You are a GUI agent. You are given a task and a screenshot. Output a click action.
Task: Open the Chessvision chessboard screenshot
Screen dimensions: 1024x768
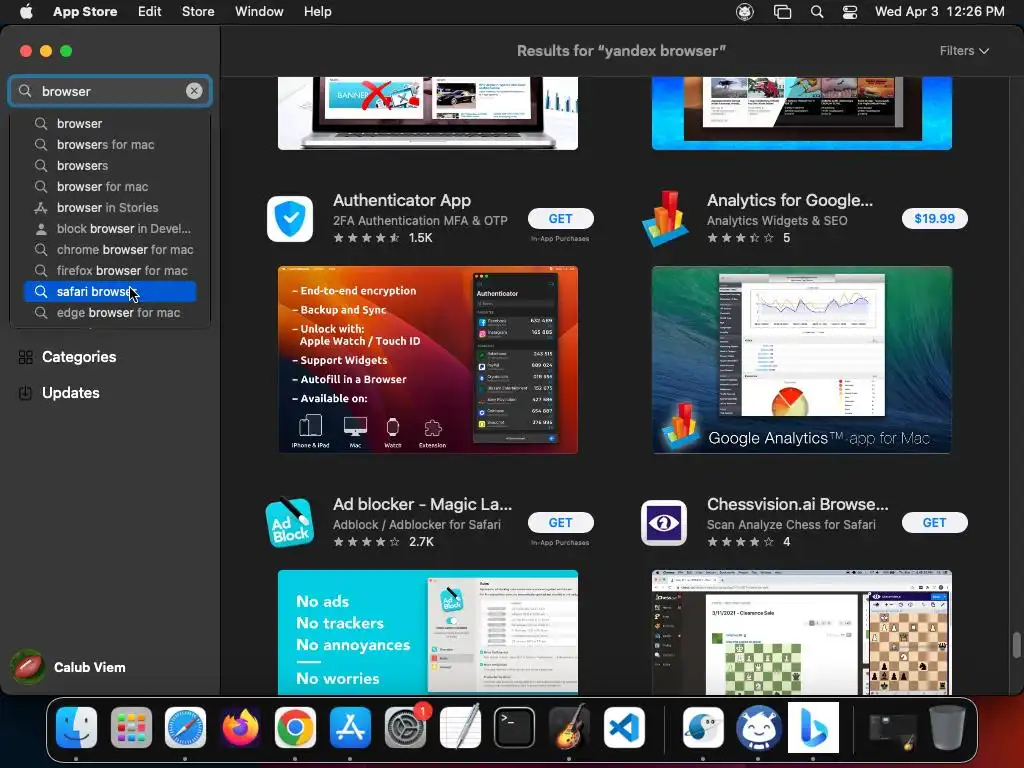coord(802,632)
